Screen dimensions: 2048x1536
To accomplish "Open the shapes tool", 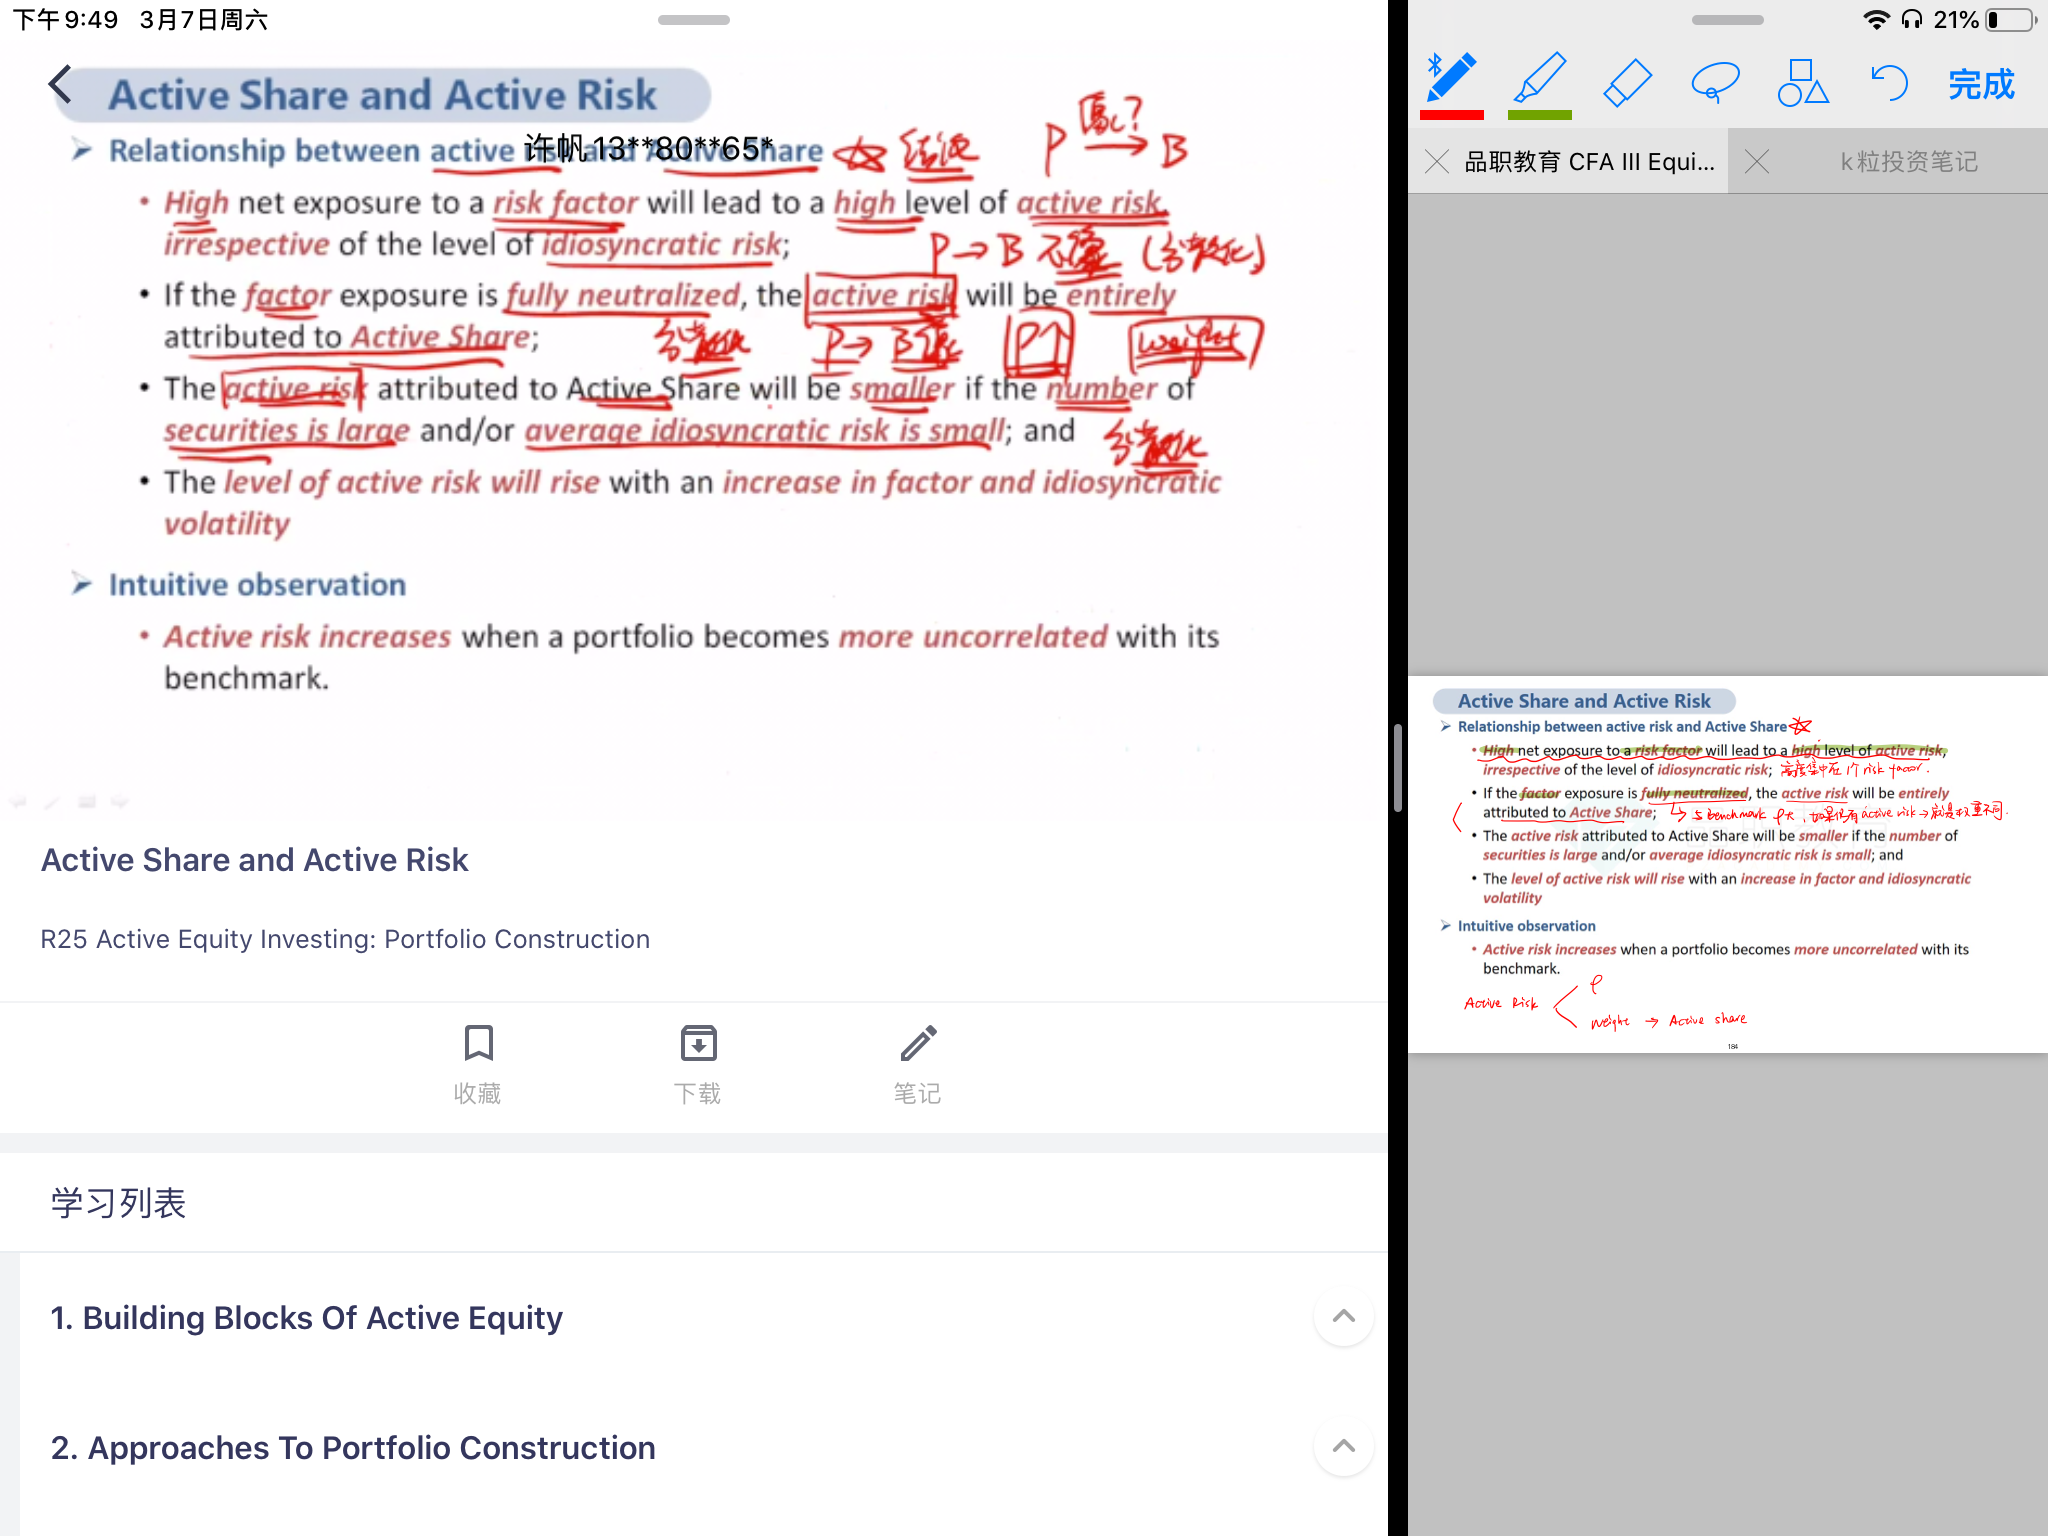I will (x=1803, y=82).
